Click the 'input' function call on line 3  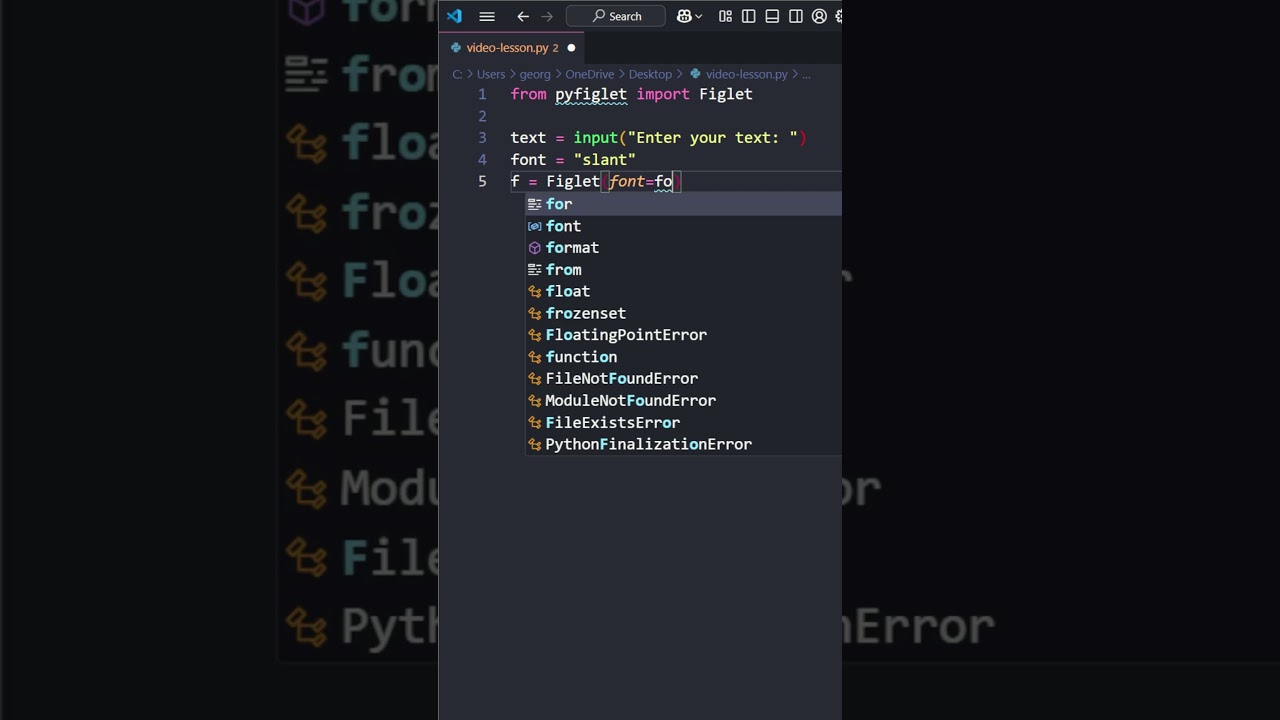coord(596,138)
